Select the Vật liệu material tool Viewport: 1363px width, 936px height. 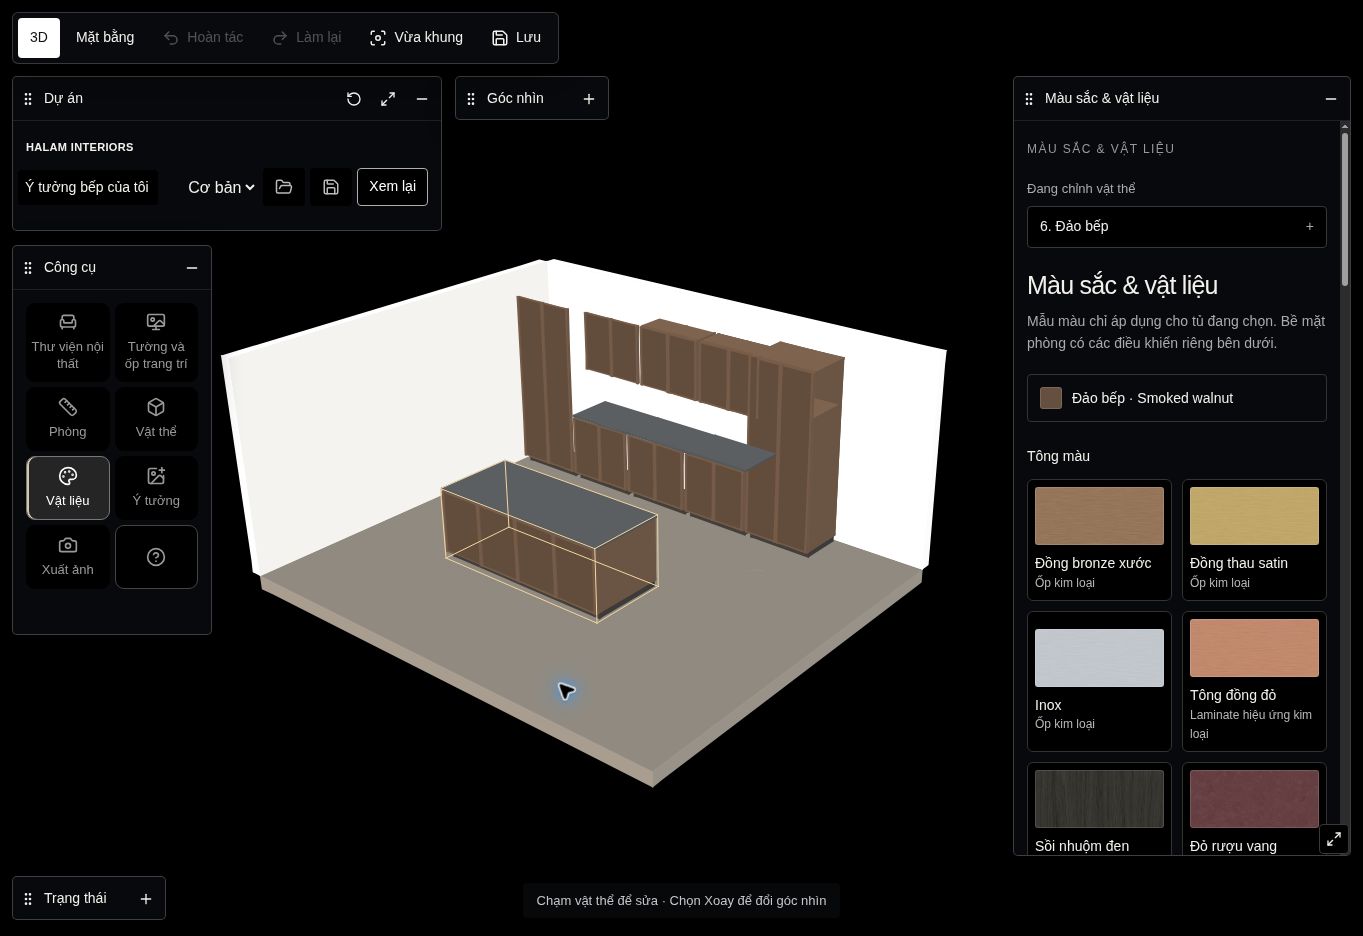[x=68, y=488]
